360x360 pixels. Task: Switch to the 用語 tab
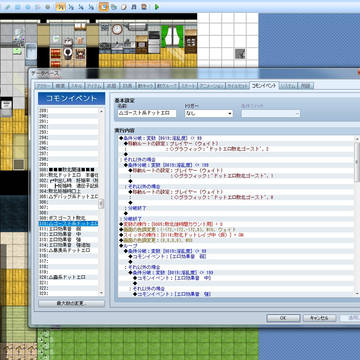pos(306,86)
